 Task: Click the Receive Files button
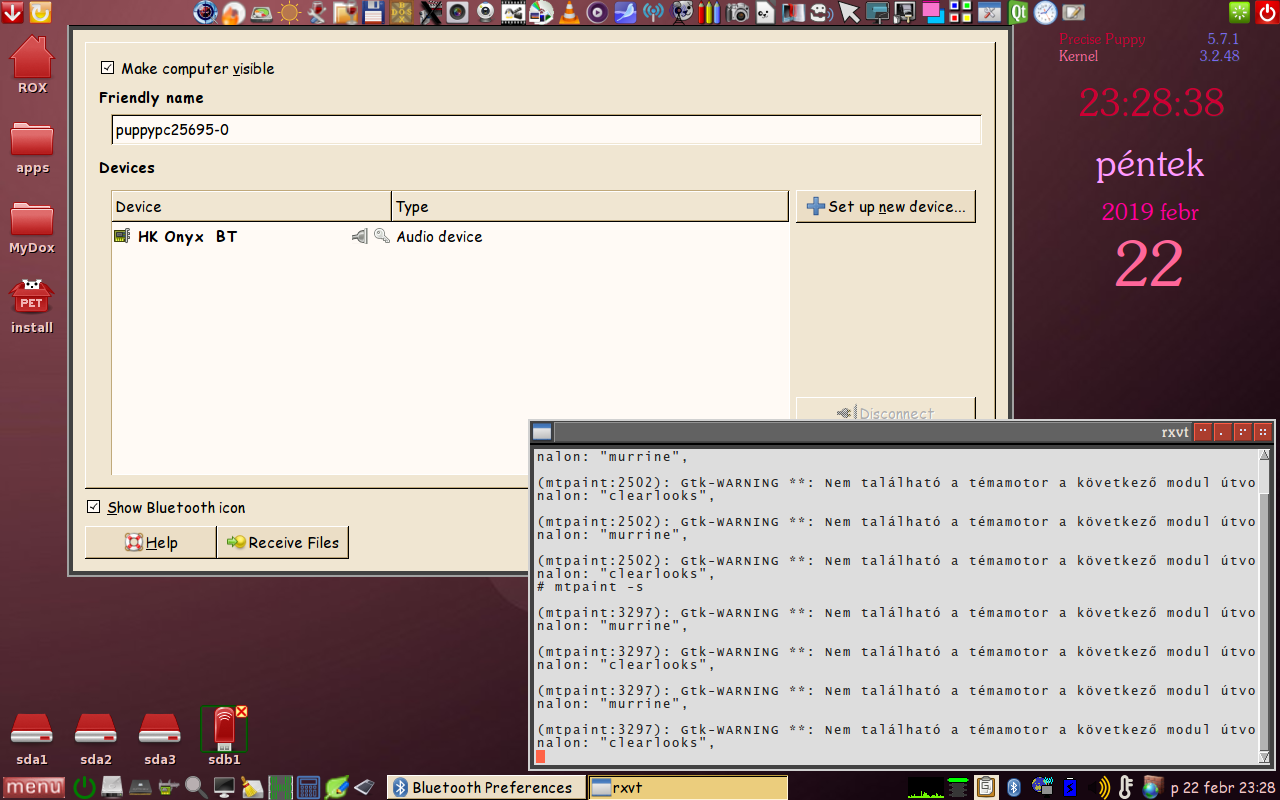283,542
